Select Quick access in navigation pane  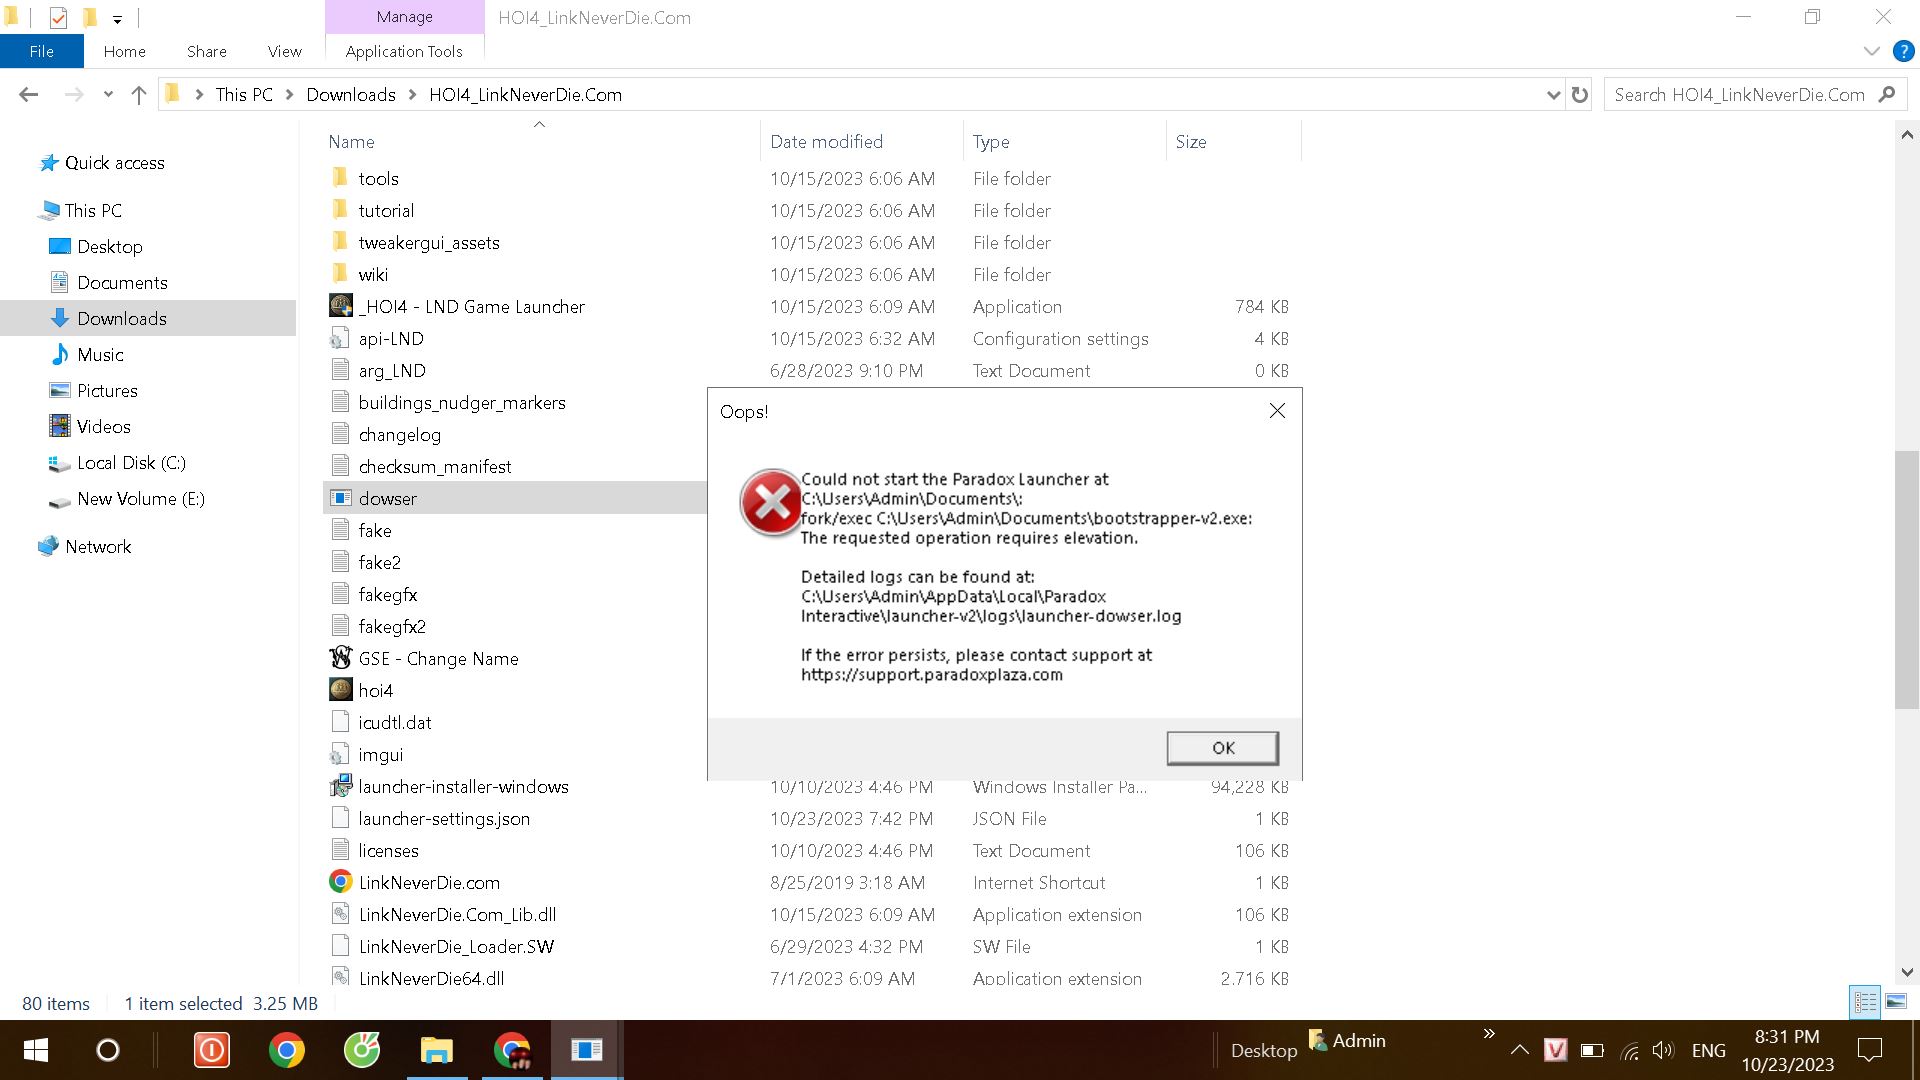click(x=114, y=163)
